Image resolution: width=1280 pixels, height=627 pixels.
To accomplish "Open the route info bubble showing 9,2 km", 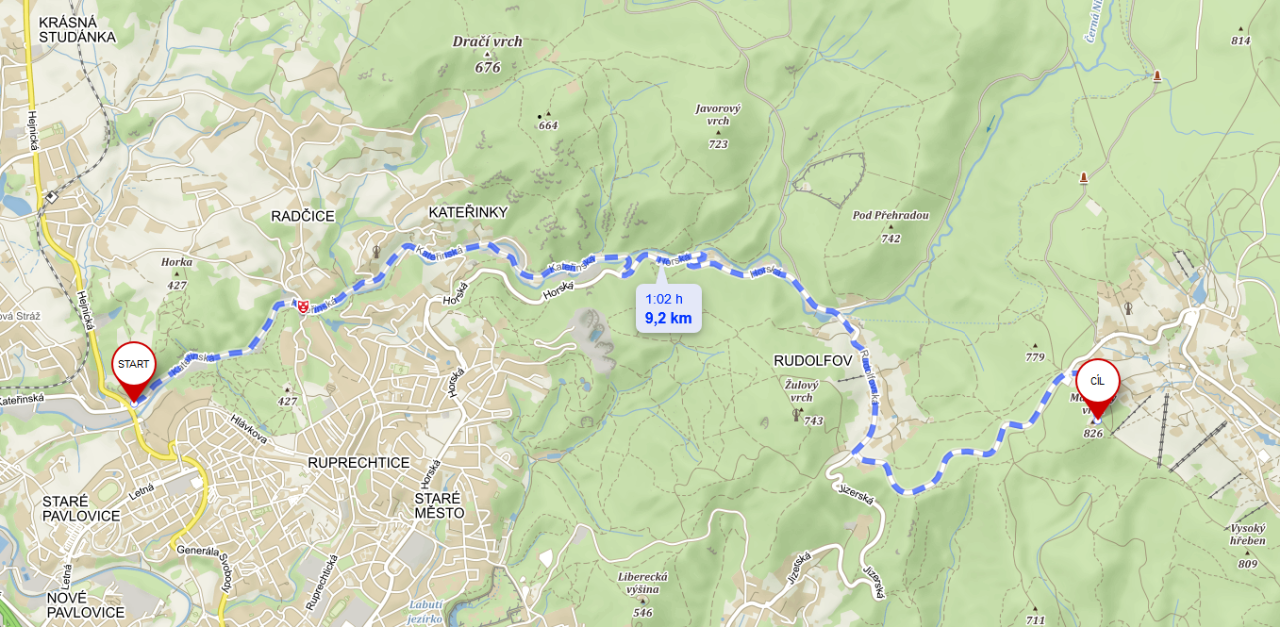I will pyautogui.click(x=669, y=308).
